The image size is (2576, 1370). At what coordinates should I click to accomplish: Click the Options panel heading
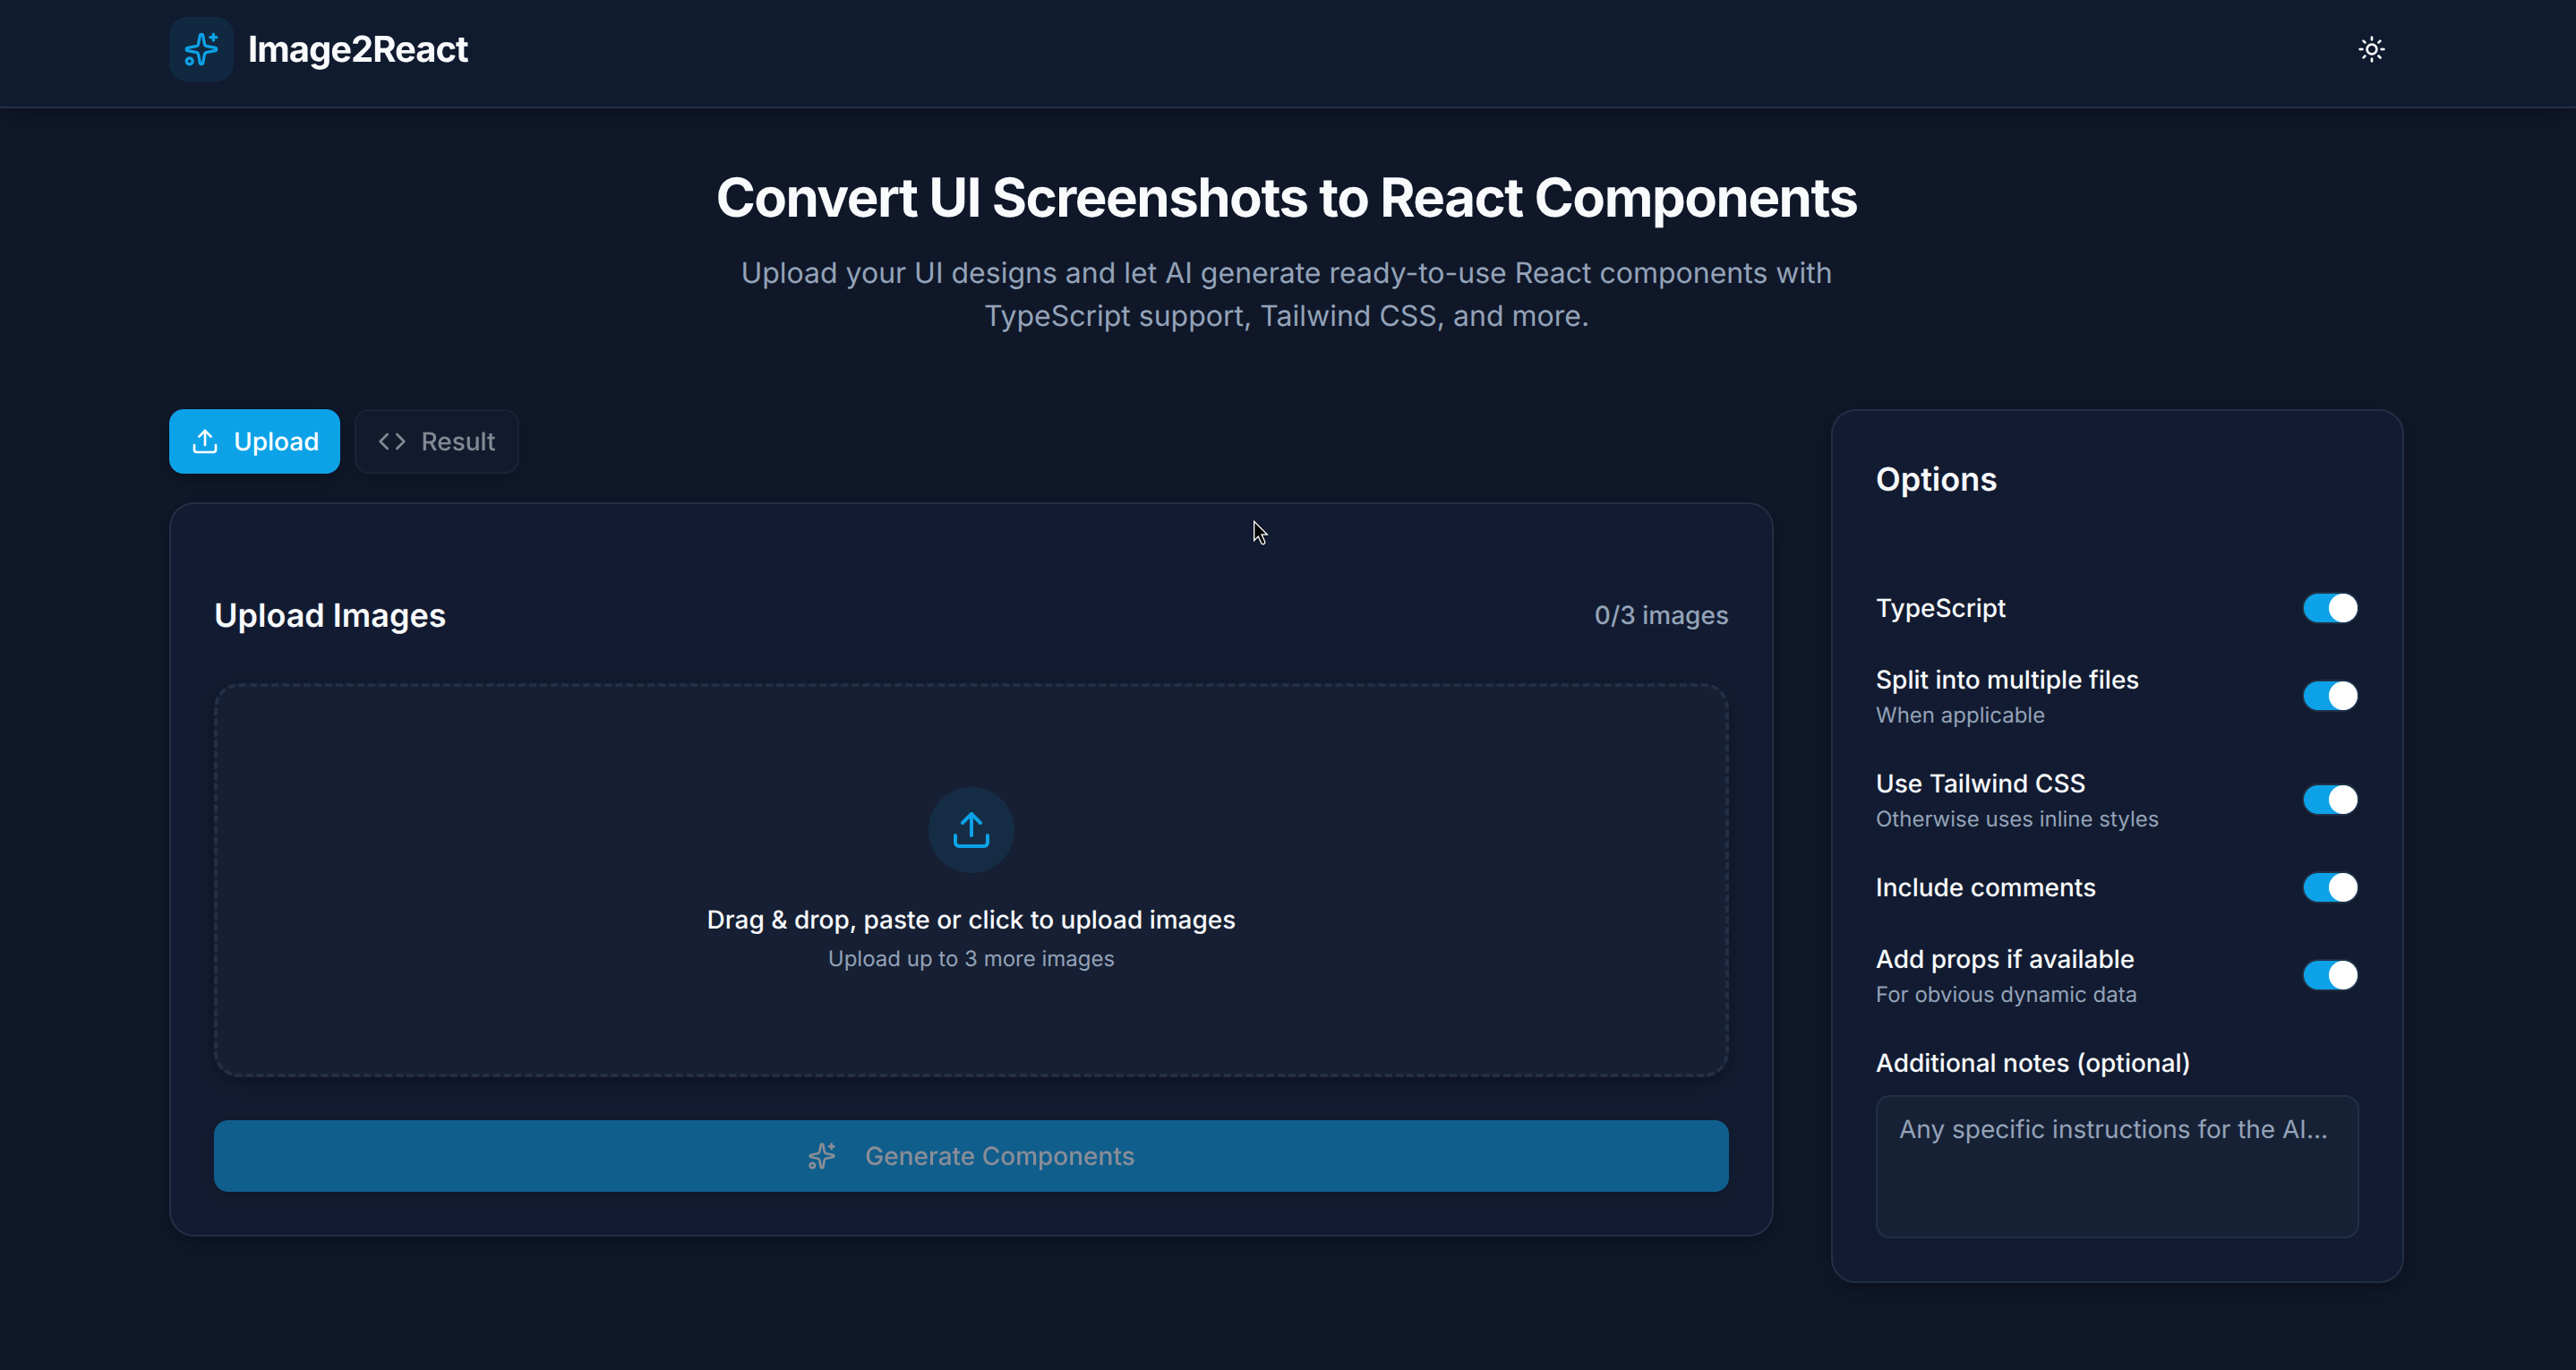1936,479
